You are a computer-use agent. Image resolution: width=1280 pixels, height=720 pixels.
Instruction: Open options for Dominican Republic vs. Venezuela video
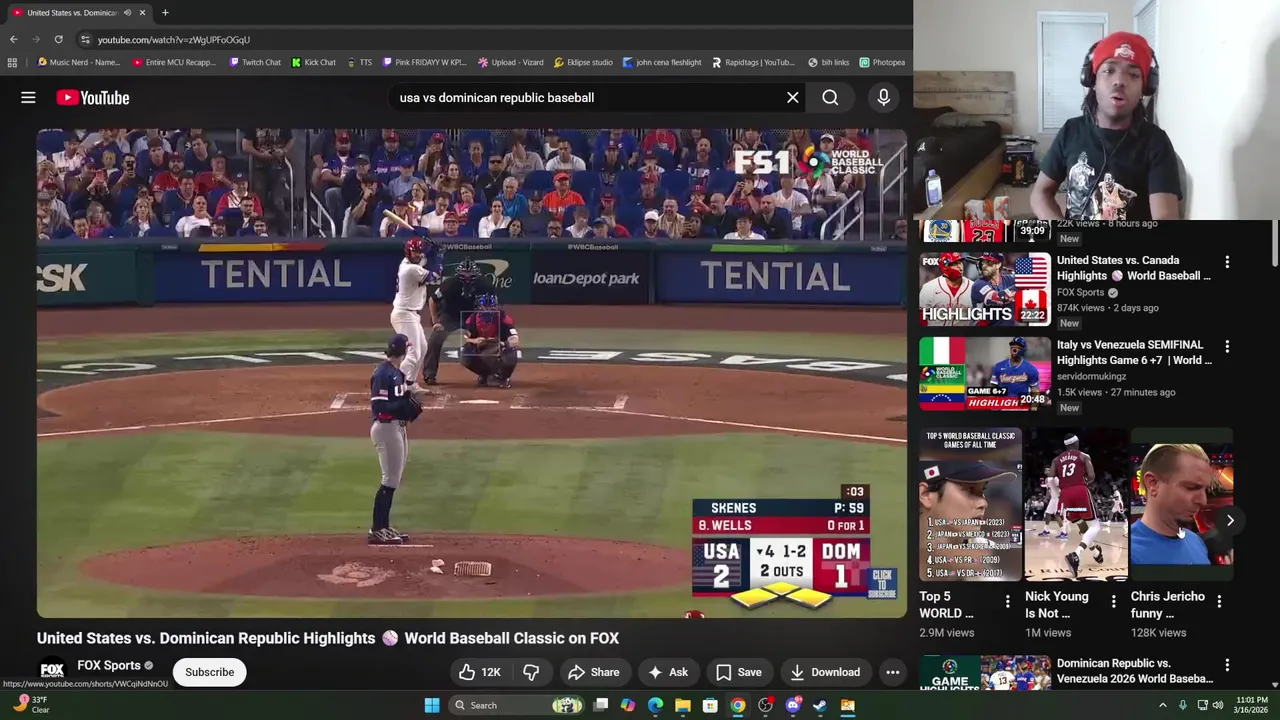pos(1227,665)
